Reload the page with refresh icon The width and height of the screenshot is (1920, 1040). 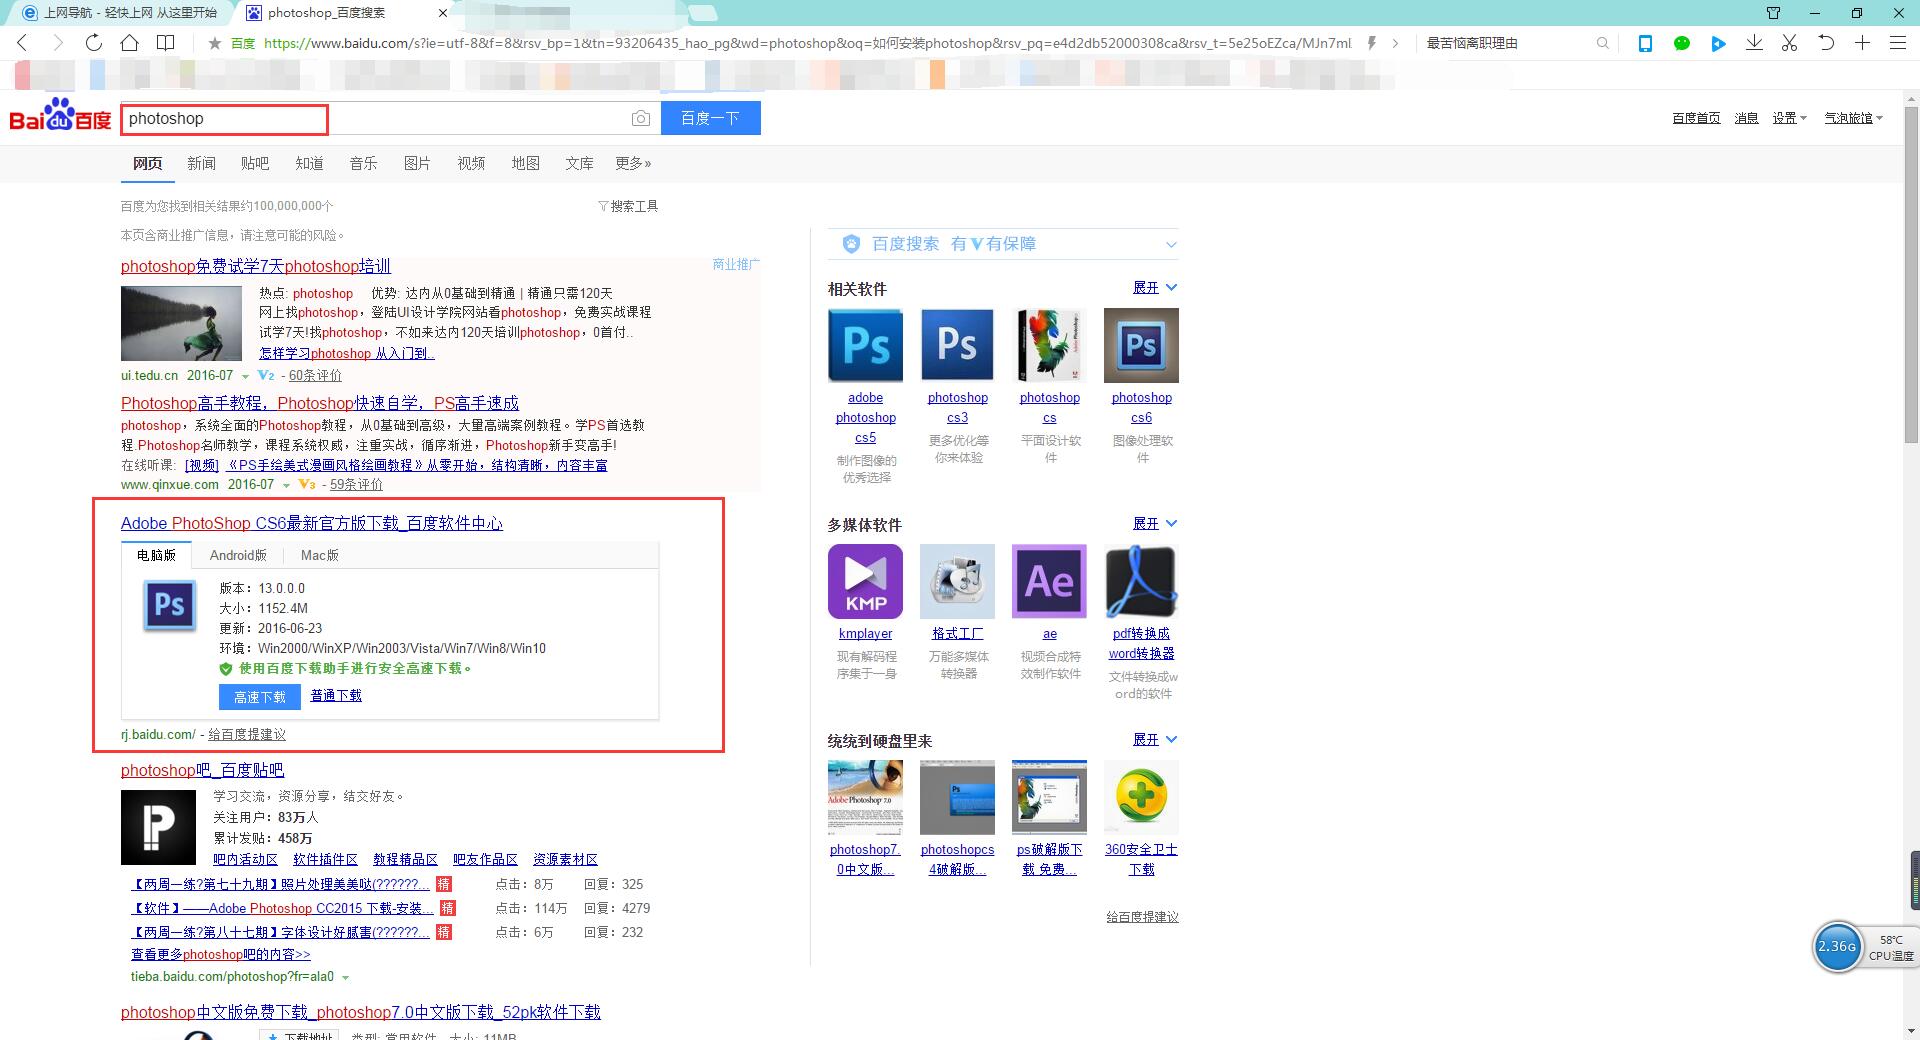point(93,43)
